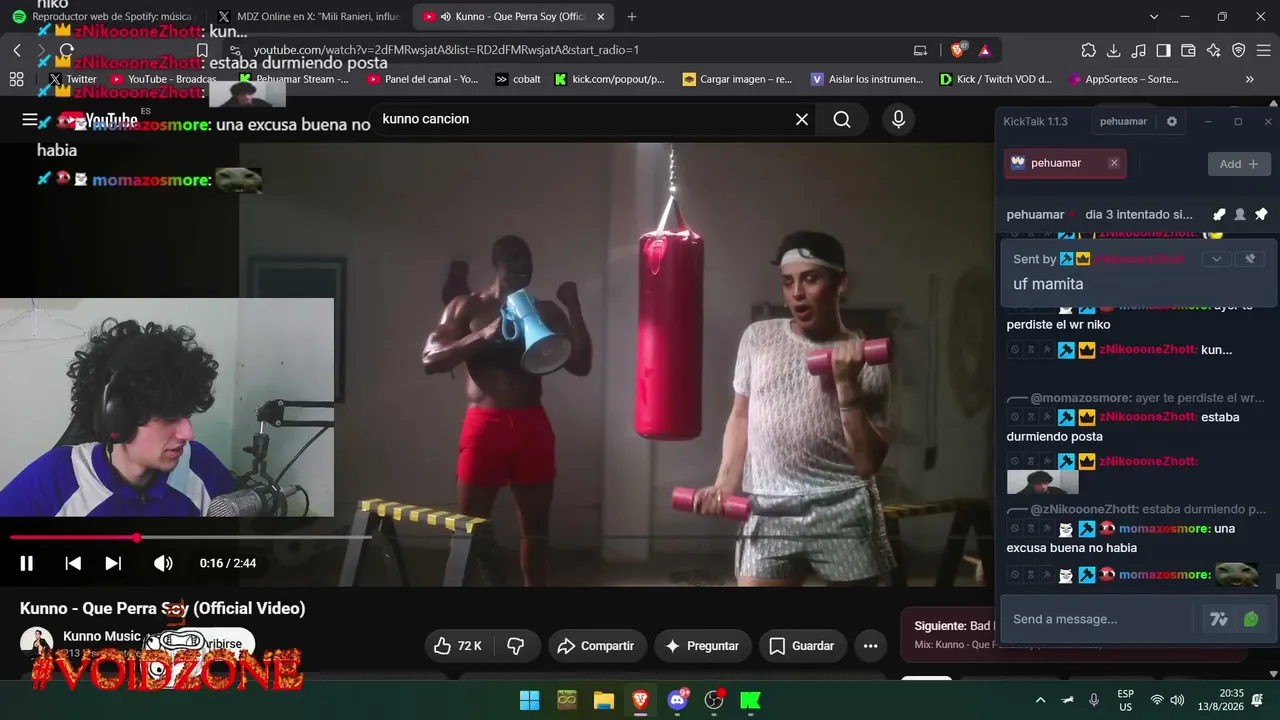1280x720 pixels.
Task: Click the Preguntar button
Action: pyautogui.click(x=703, y=646)
